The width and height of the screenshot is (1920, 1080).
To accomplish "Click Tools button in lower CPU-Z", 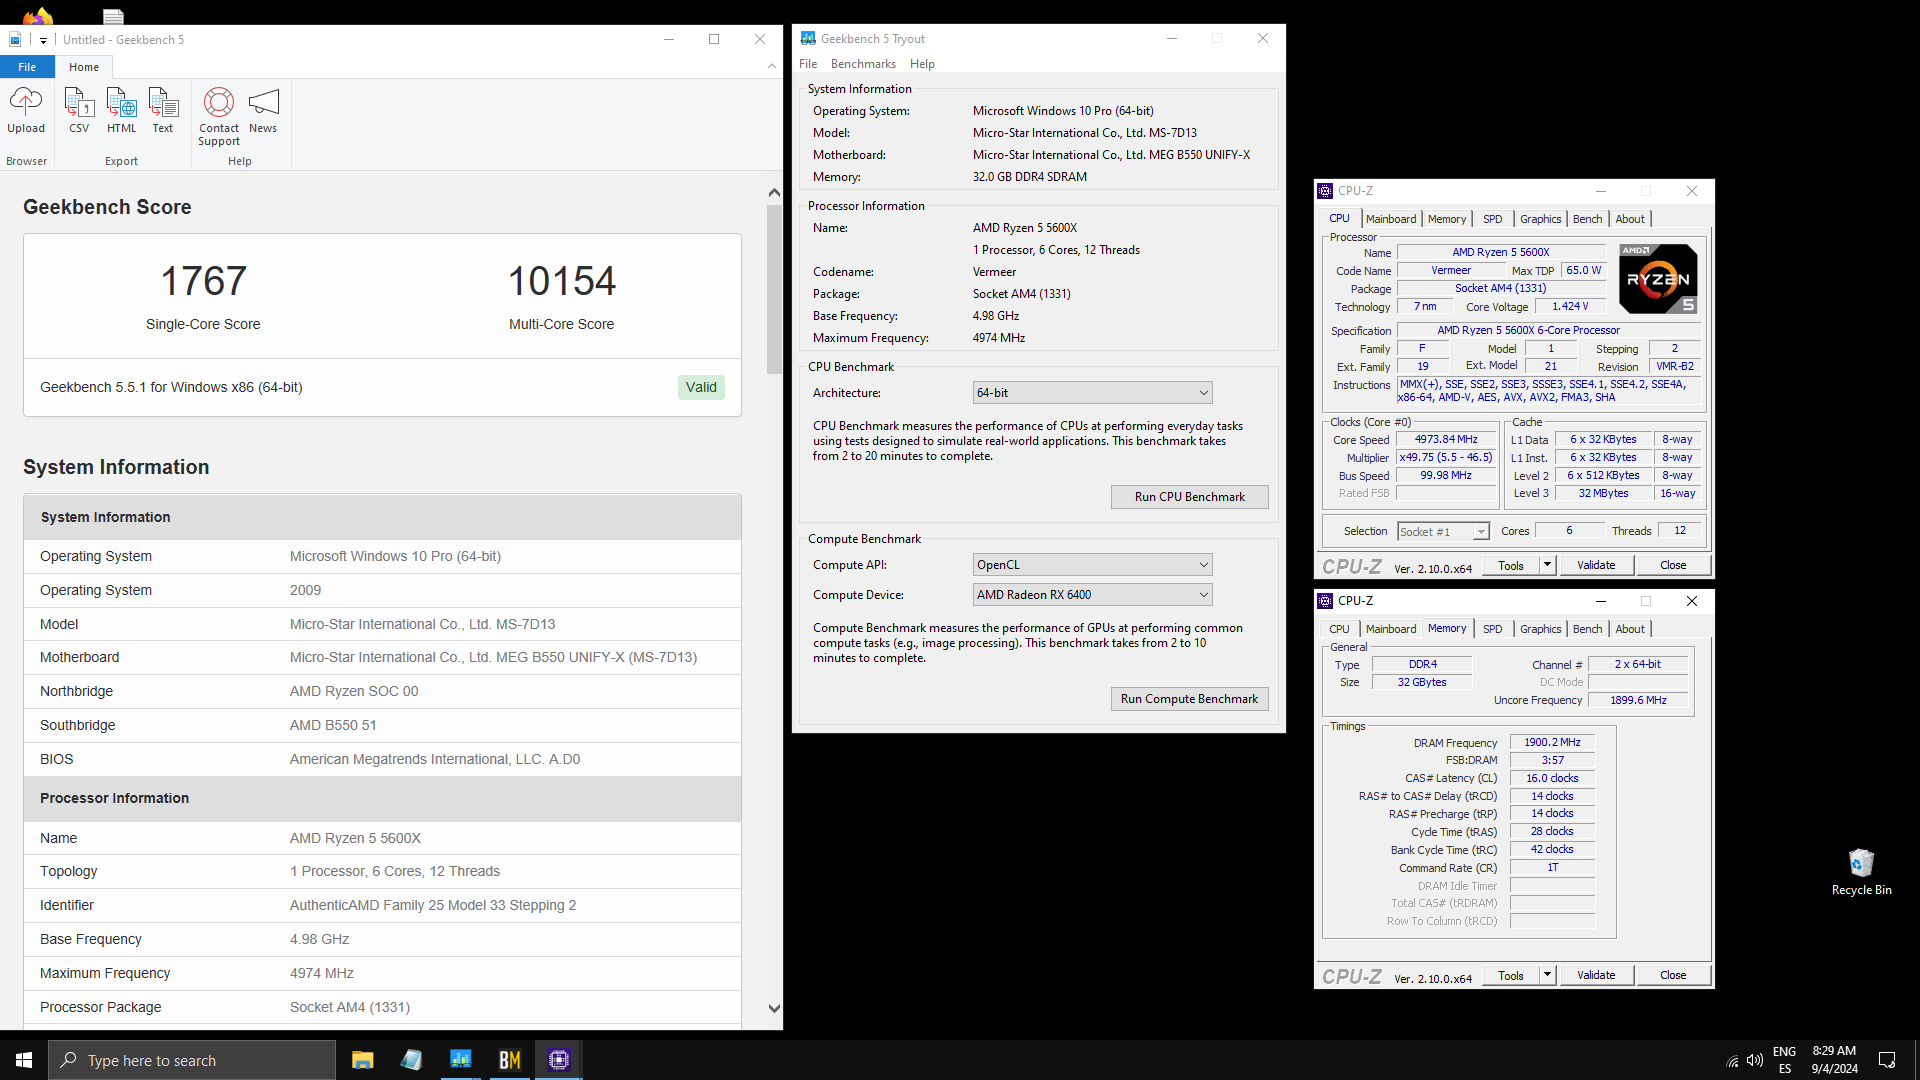I will tap(1510, 975).
